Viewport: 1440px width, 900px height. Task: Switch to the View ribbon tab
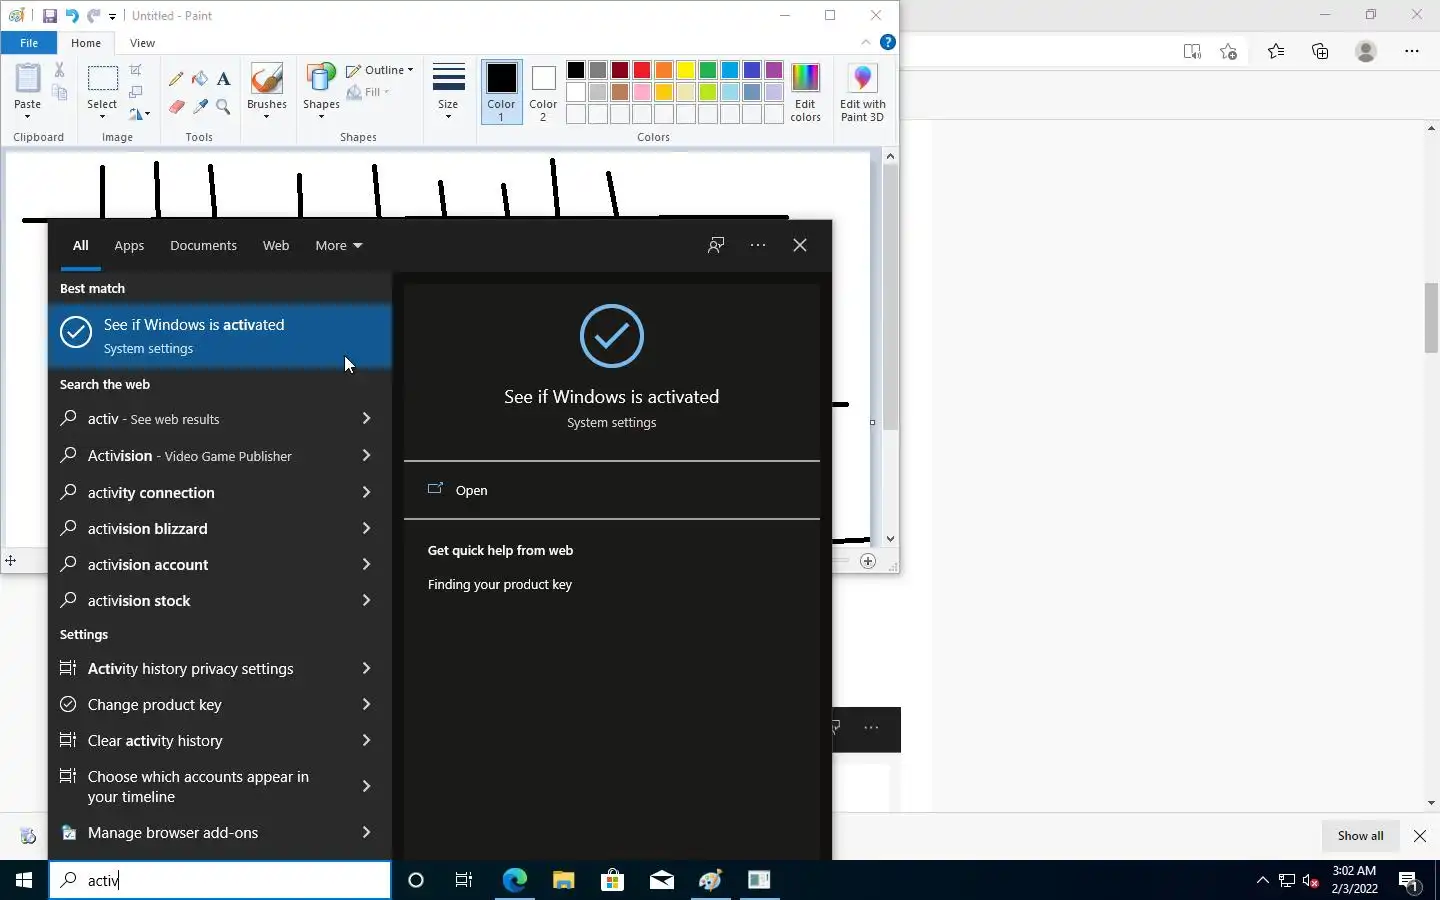[142, 43]
